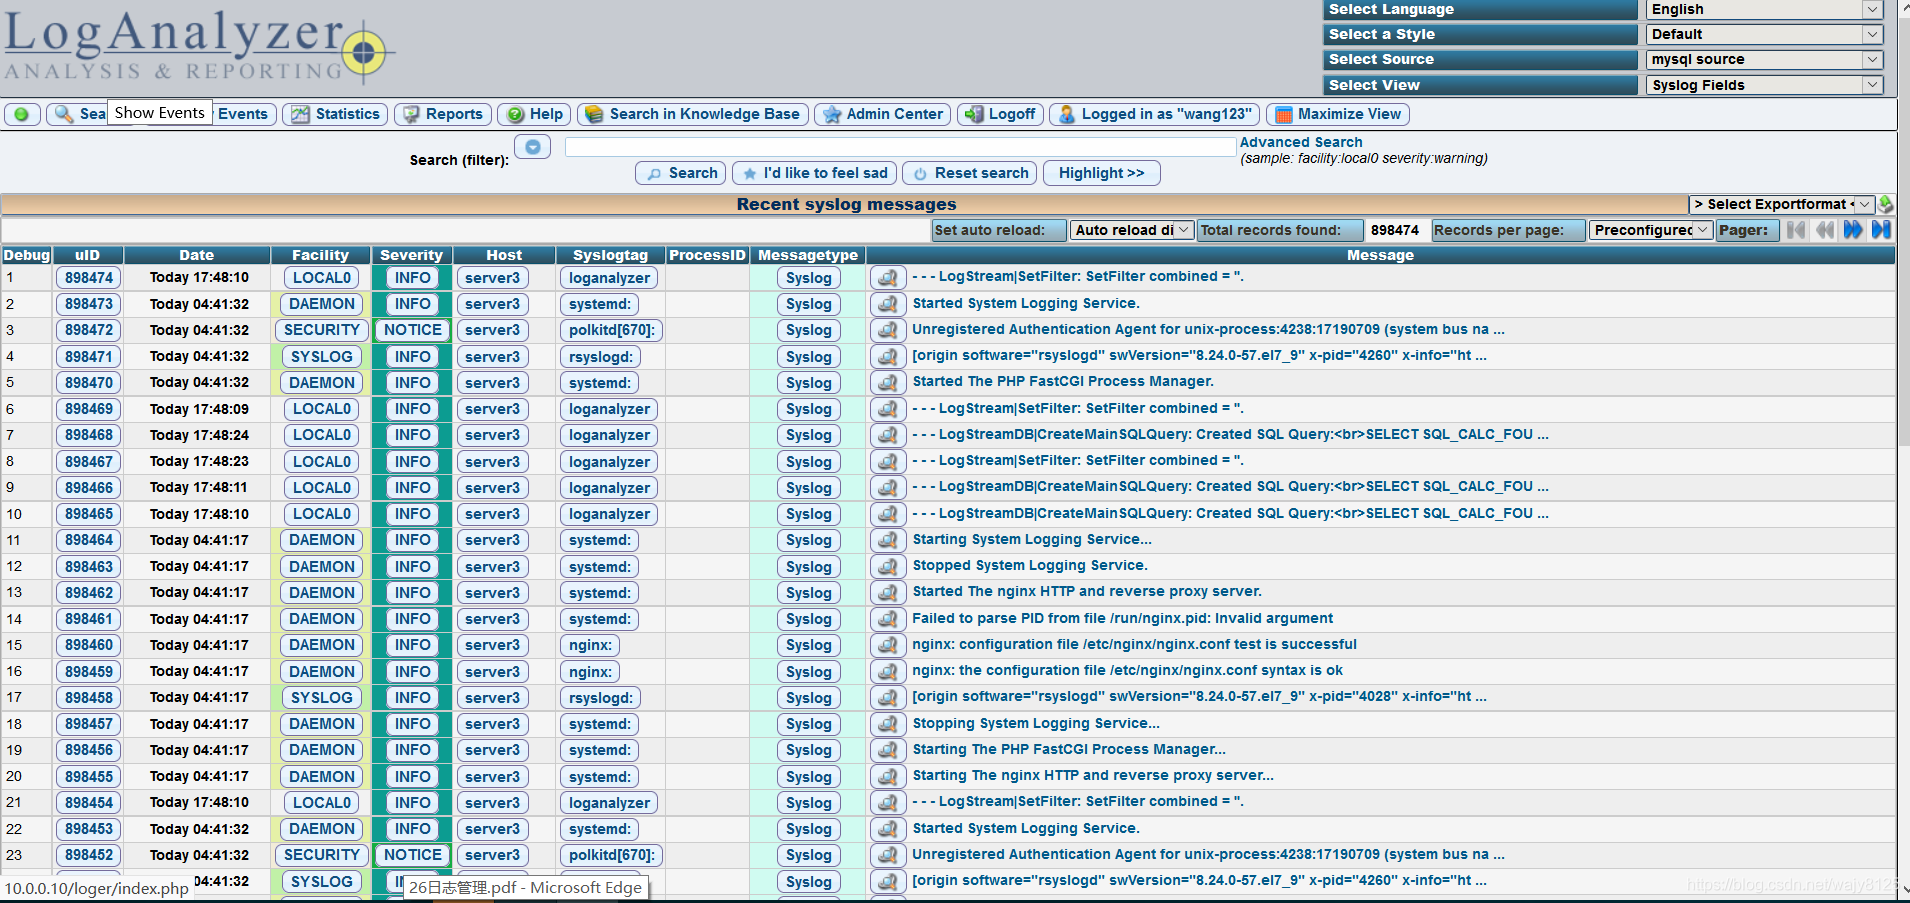Open the Reports menu item
This screenshot has width=1910, height=903.
click(x=443, y=114)
